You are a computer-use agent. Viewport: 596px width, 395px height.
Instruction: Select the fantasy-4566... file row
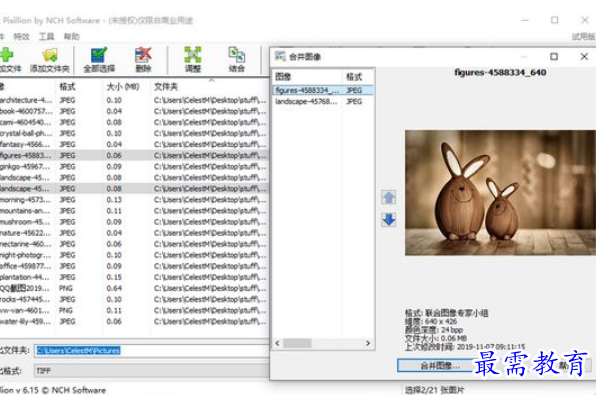(x=134, y=144)
